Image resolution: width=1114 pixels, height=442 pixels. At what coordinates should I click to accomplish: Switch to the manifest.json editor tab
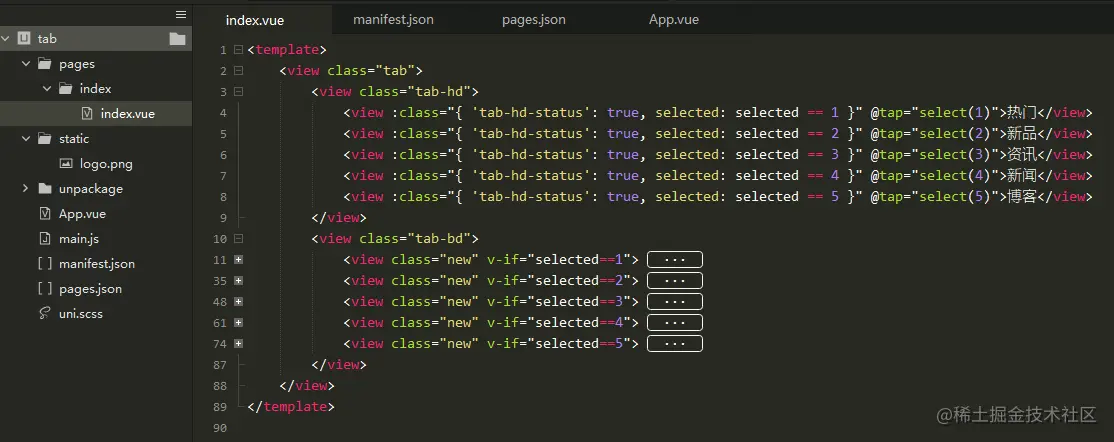click(393, 19)
